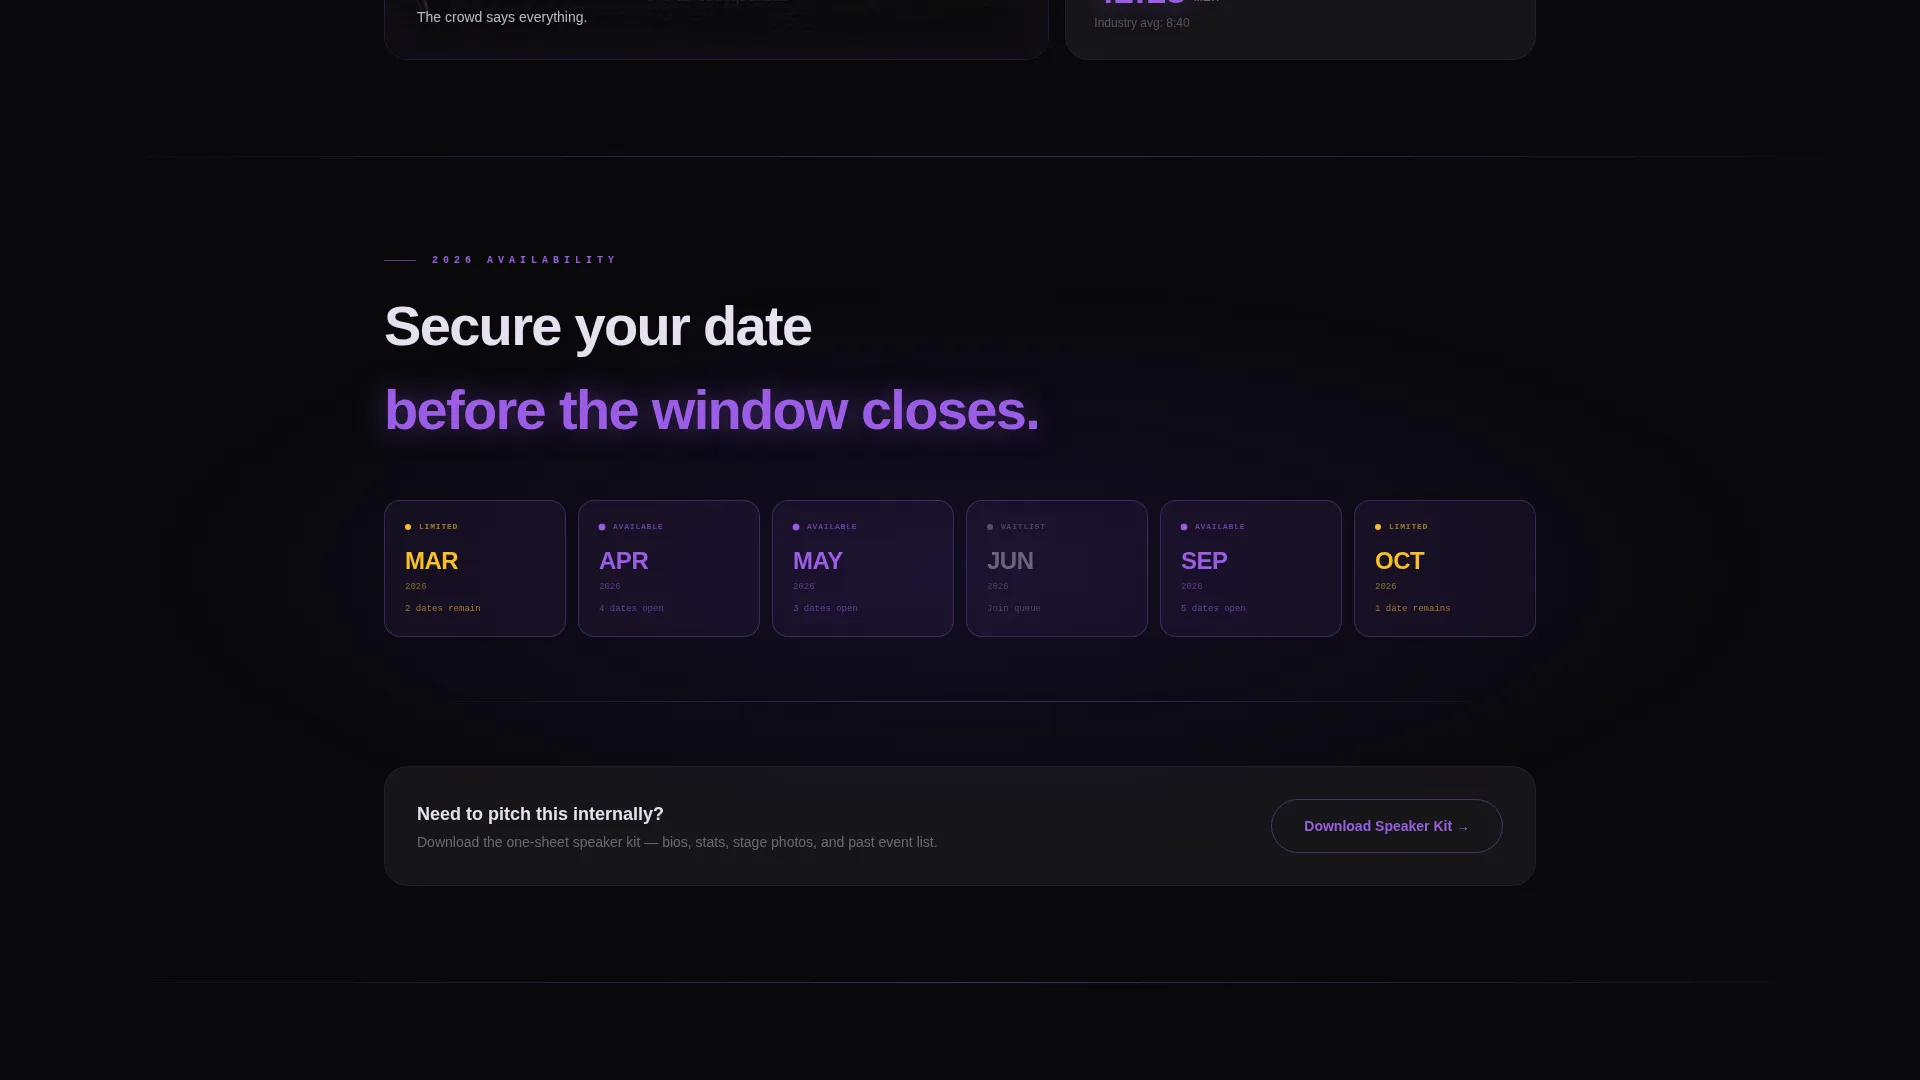The width and height of the screenshot is (1920, 1080).
Task: Select the MAR 2026 availability card
Action: click(475, 568)
